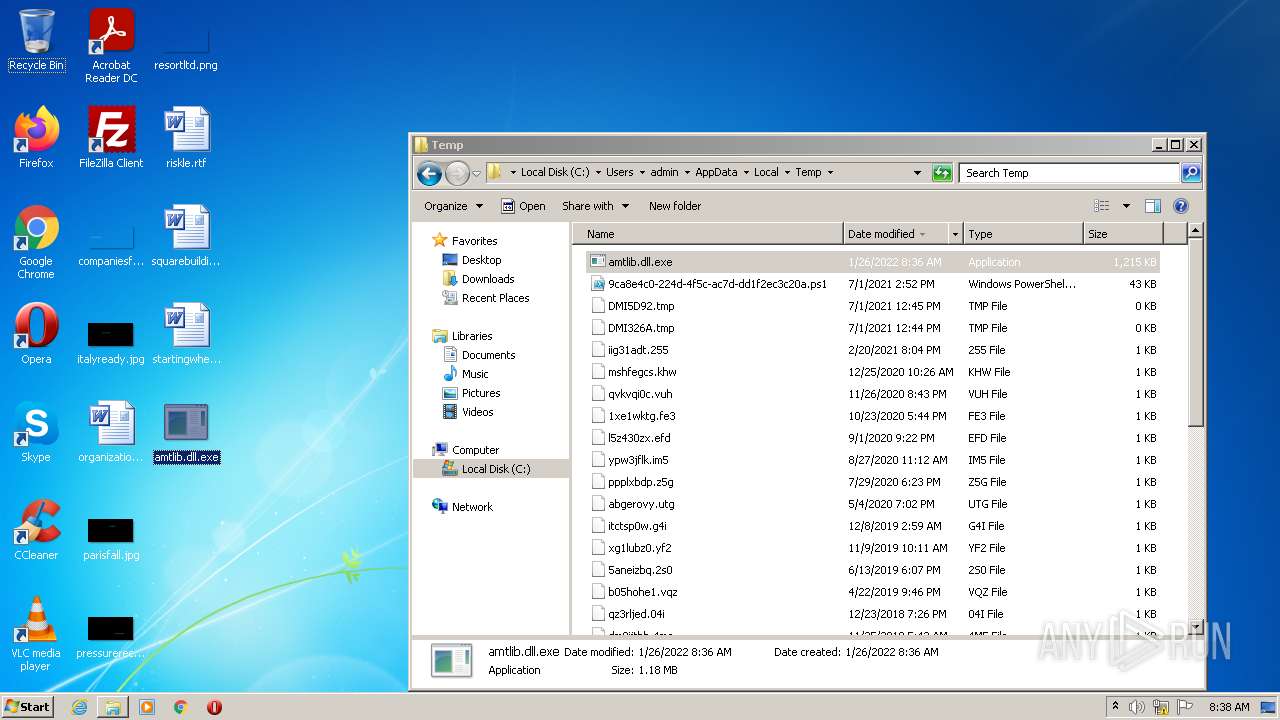1280x720 pixels.
Task: Open Internet Explorer from taskbar
Action: click(79, 707)
